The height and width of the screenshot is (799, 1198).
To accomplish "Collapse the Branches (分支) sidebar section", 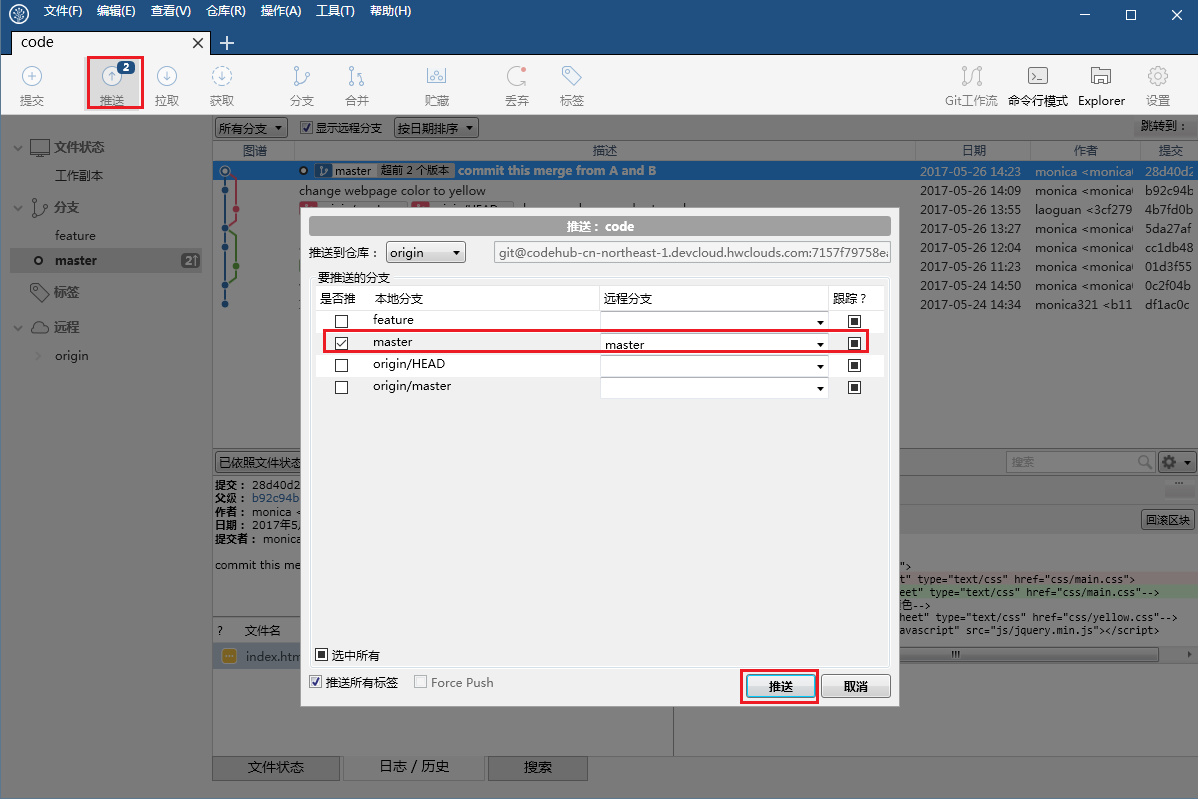I will click(18, 207).
